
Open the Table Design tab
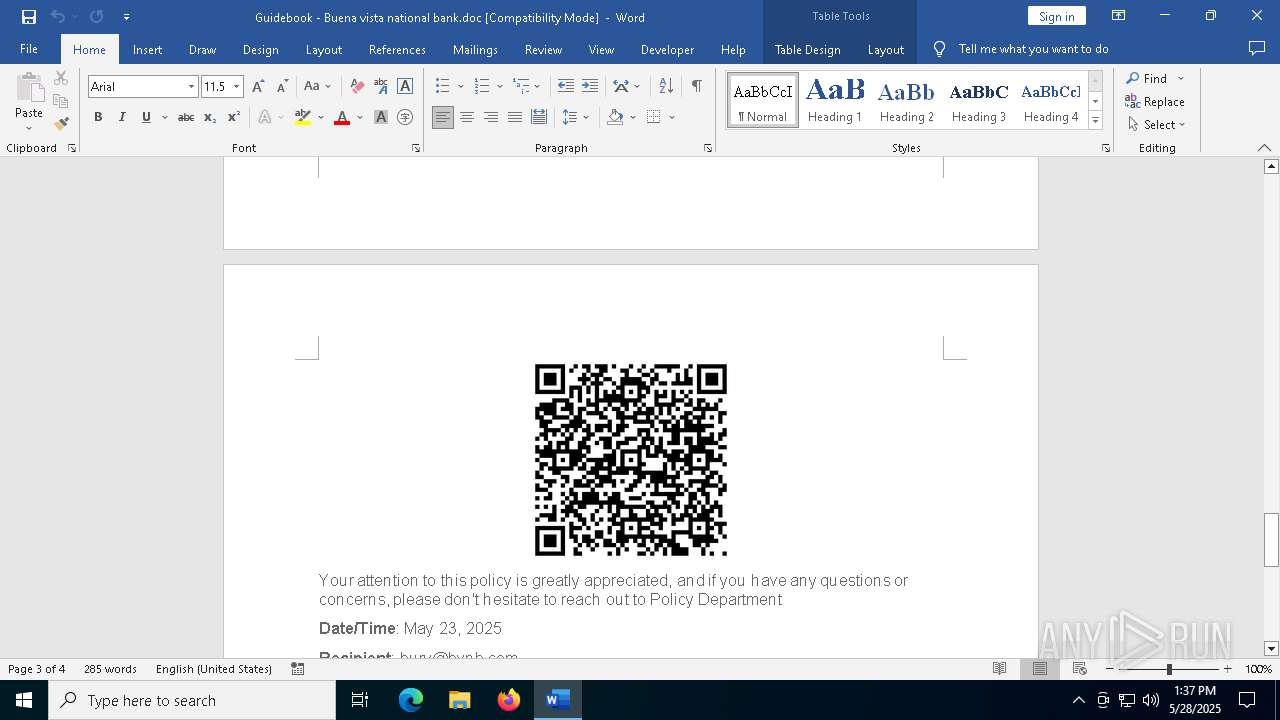[x=808, y=49]
